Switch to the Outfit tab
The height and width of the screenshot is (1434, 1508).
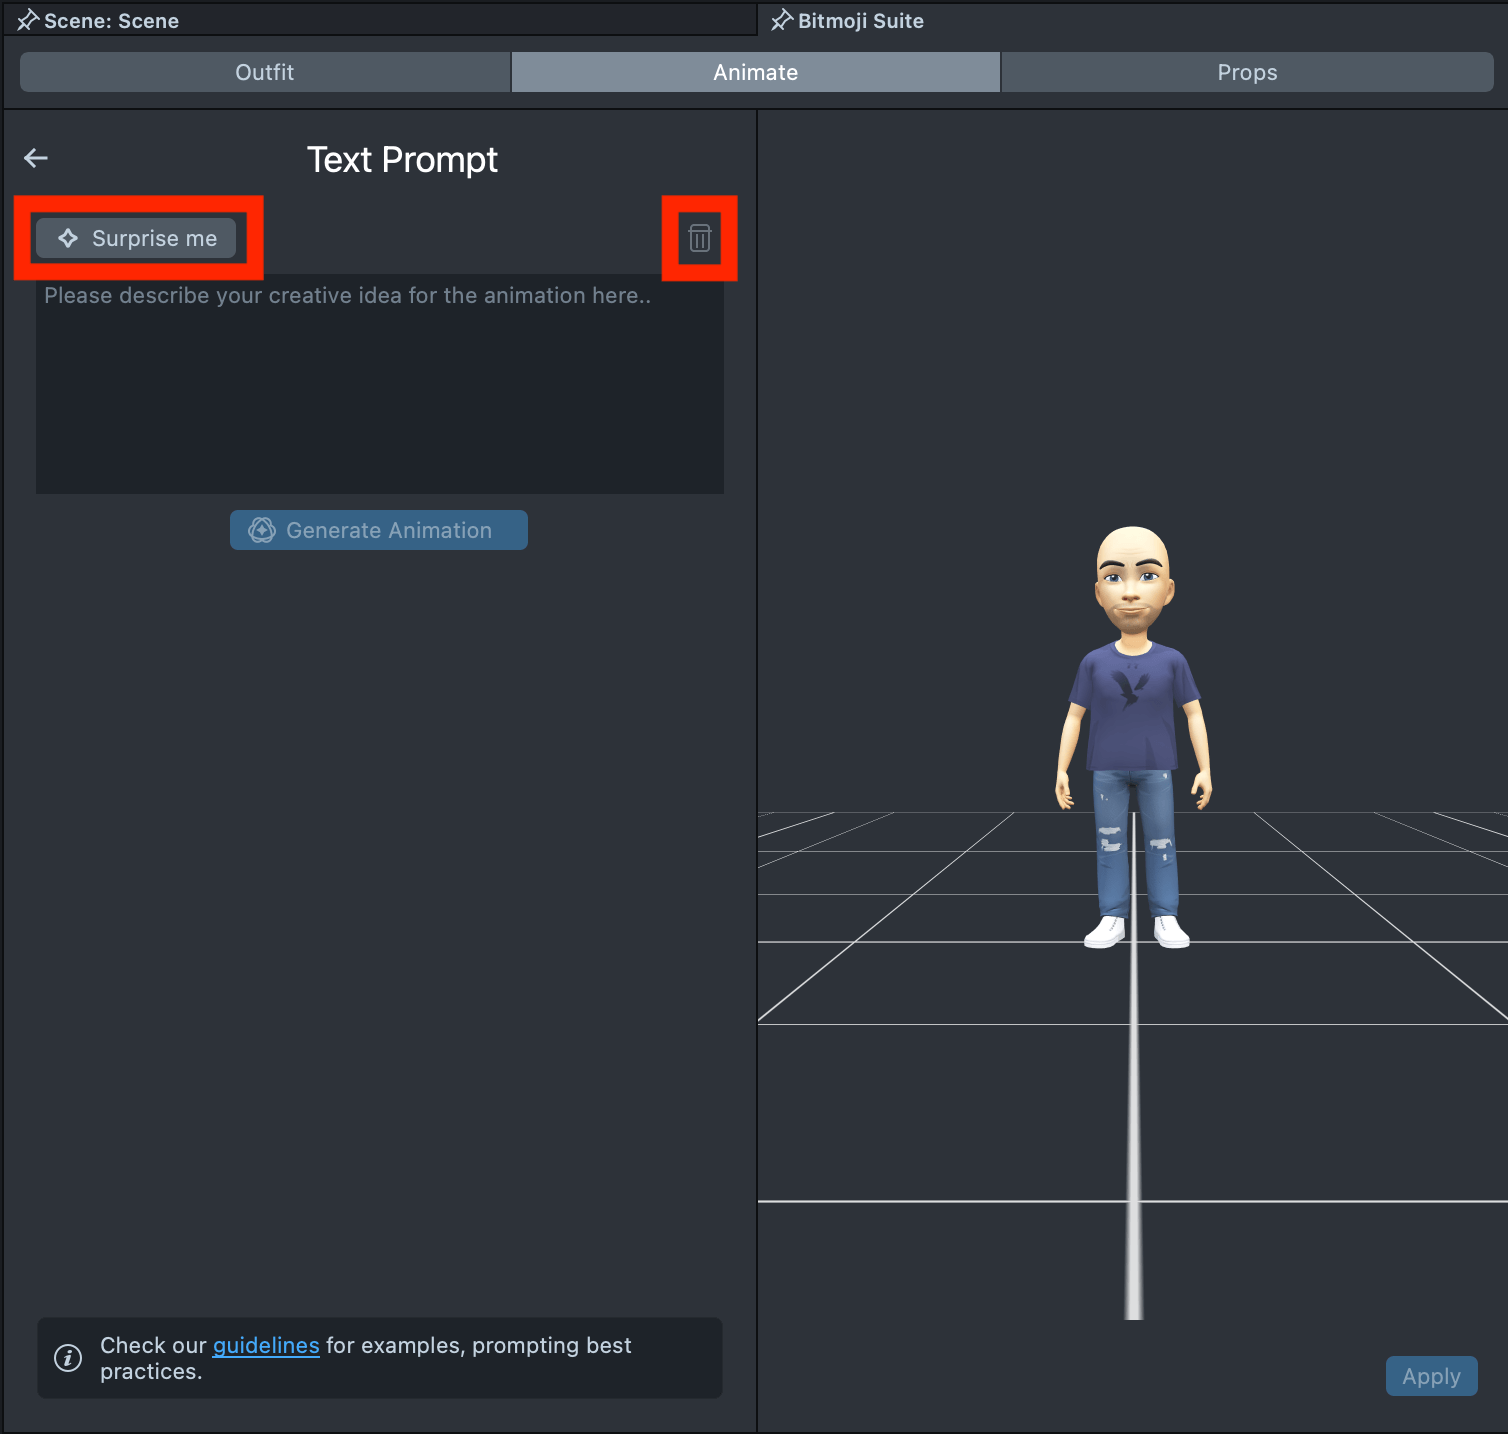[x=265, y=72]
